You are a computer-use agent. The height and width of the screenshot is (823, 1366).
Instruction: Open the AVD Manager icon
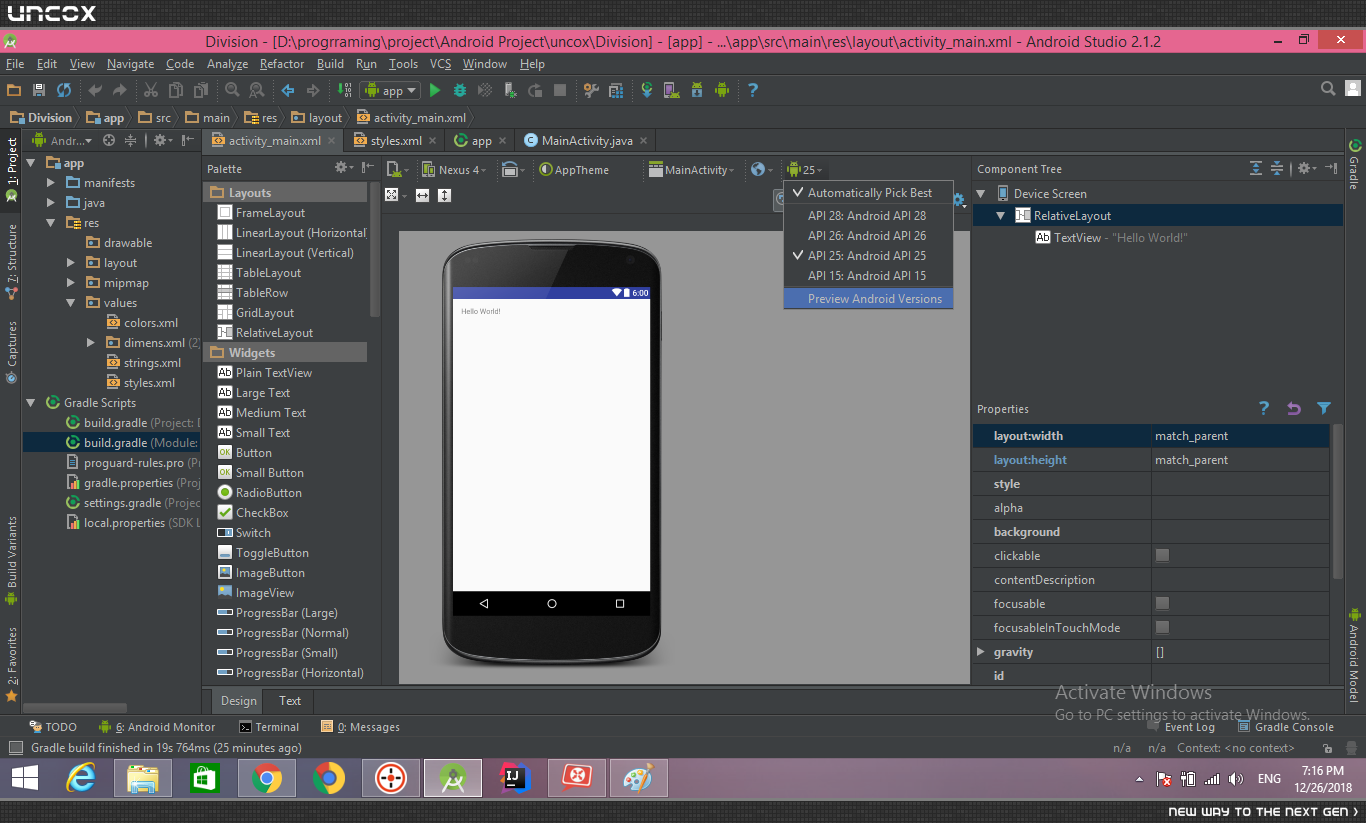pos(672,90)
